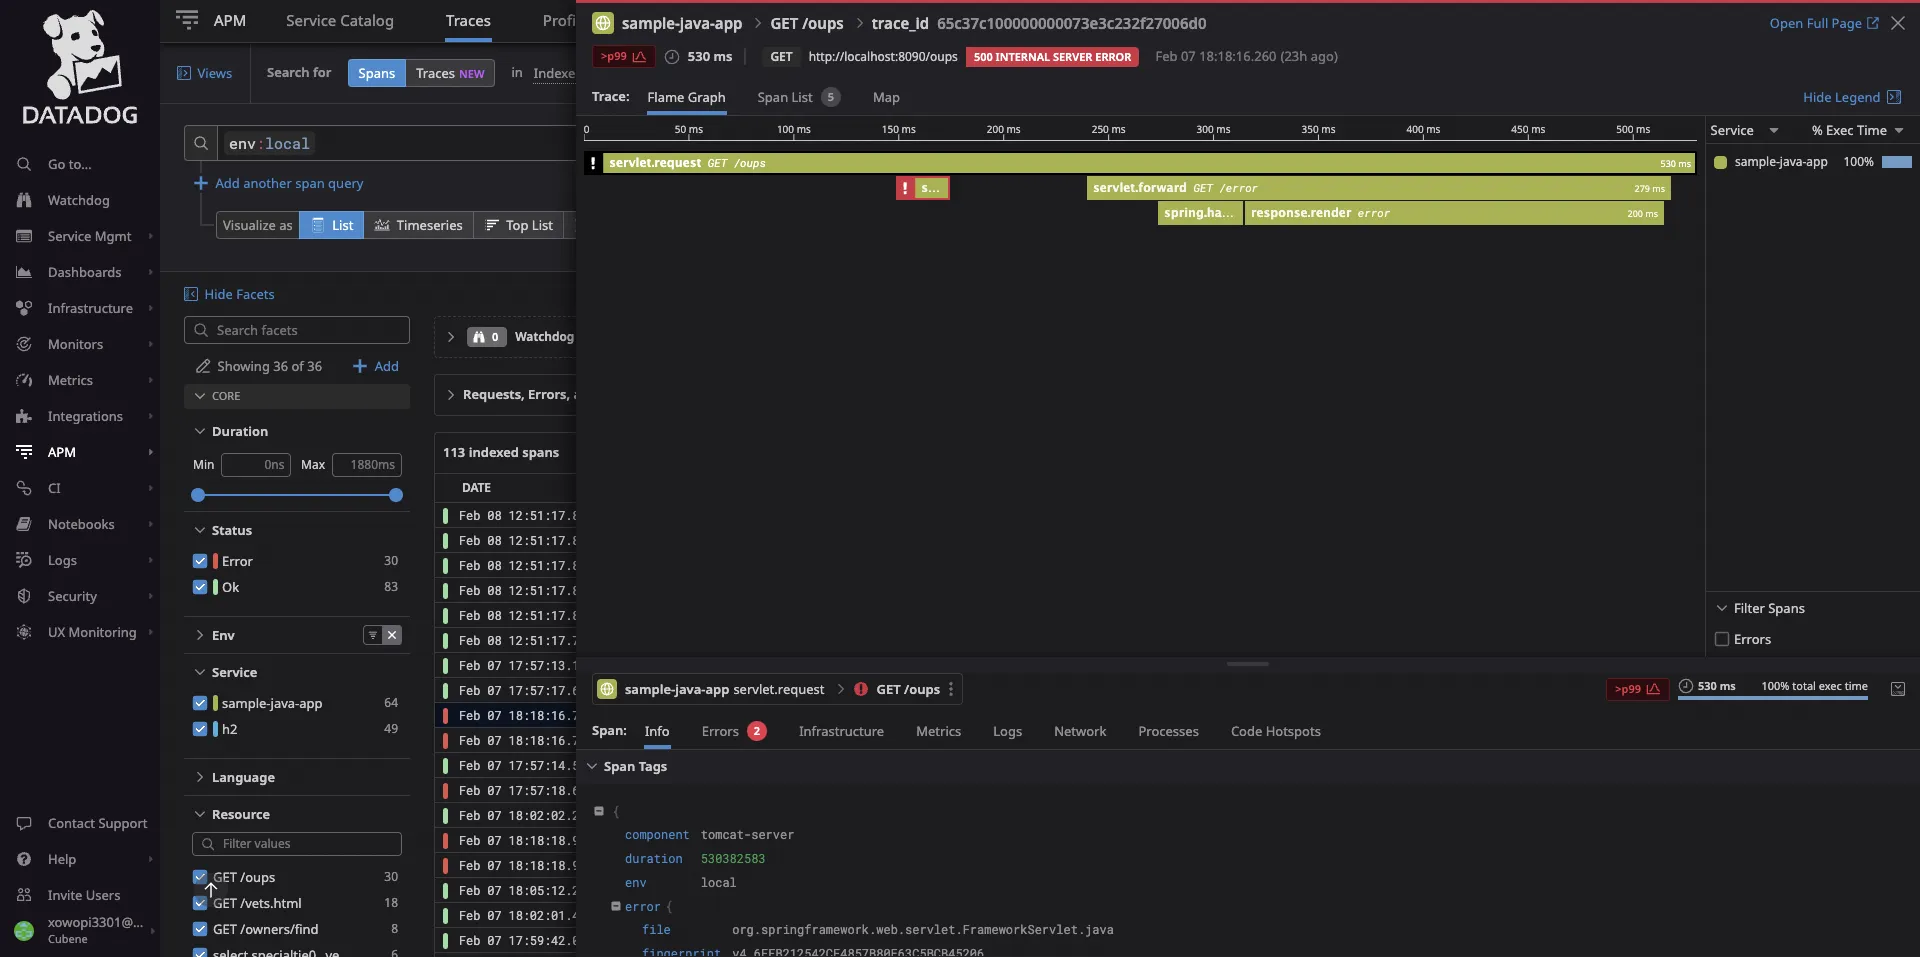Screen dimensions: 1920x957
Task: Collapse the CORE facet group
Action: [200, 396]
